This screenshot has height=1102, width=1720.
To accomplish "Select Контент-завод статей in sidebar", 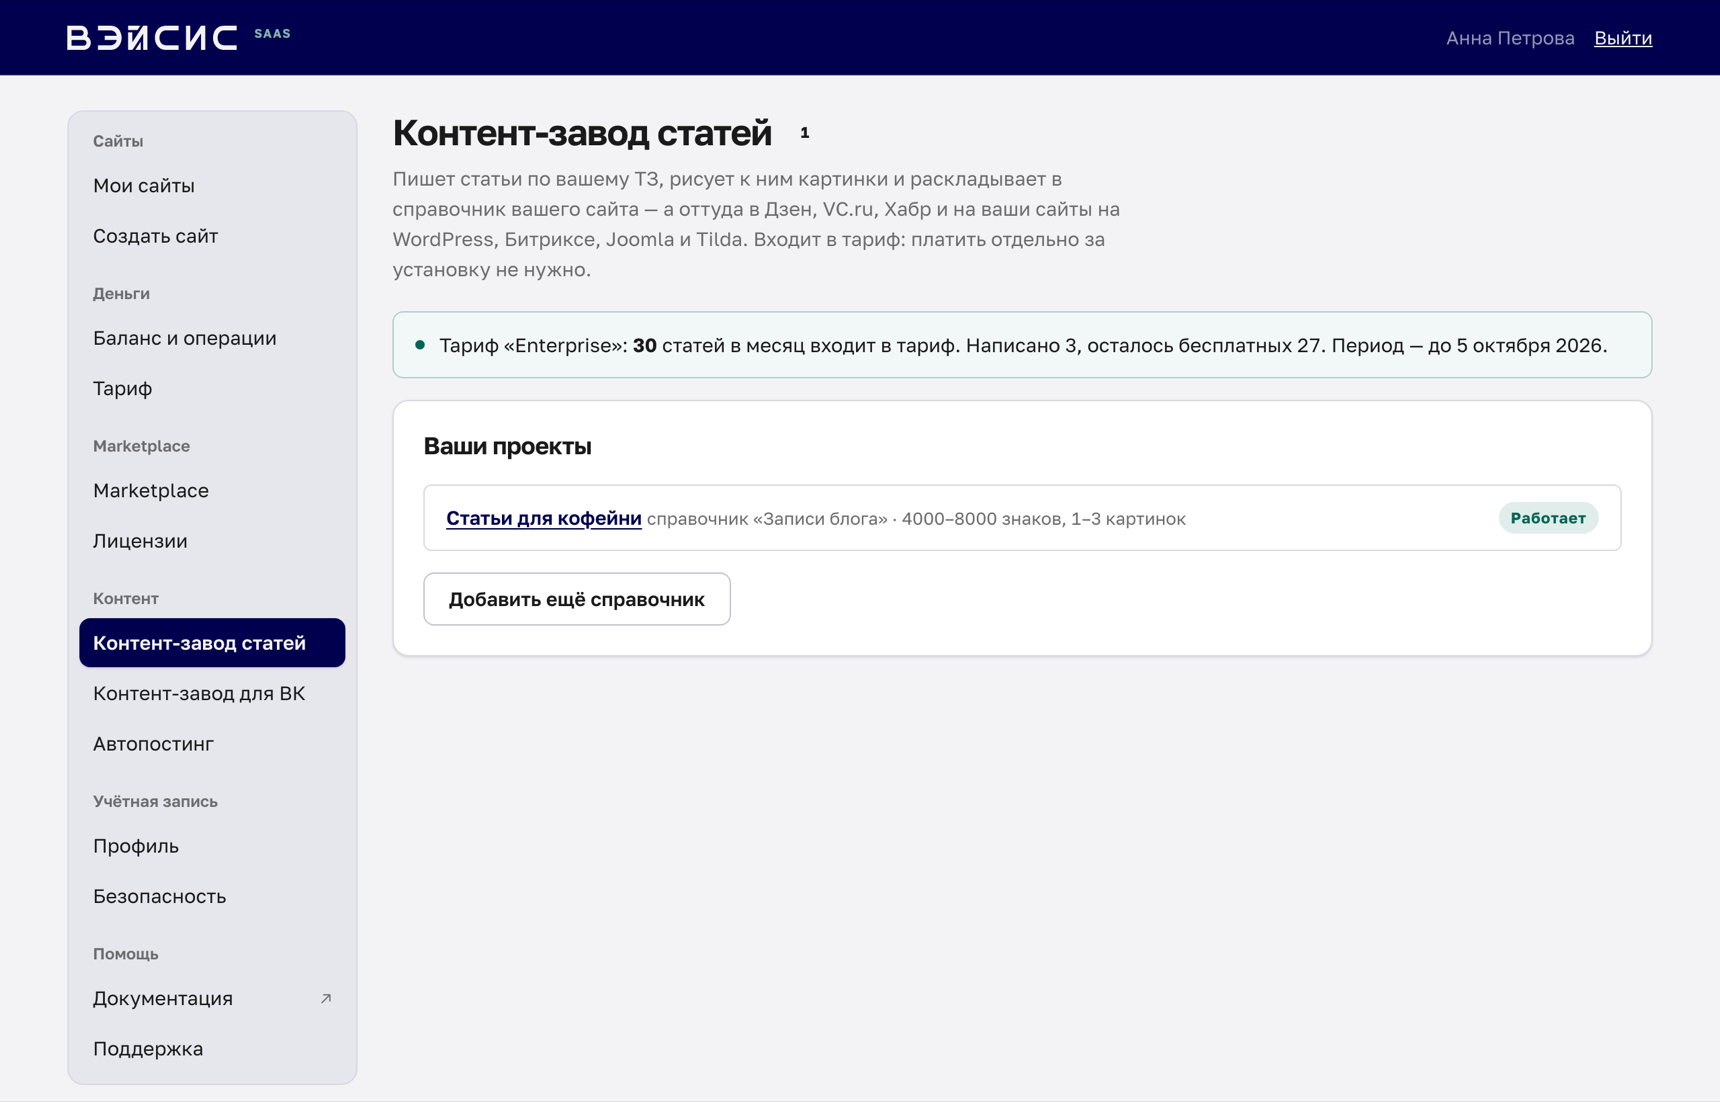I will click(212, 643).
